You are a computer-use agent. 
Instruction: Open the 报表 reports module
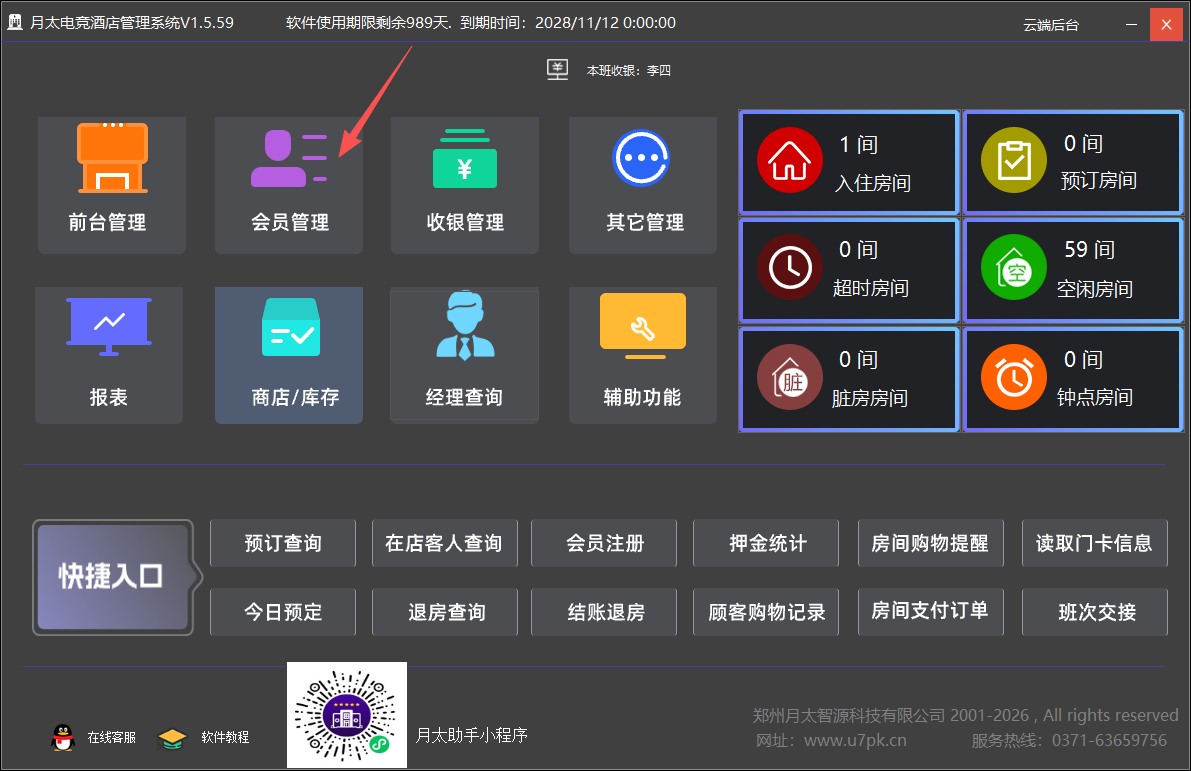tap(111, 355)
